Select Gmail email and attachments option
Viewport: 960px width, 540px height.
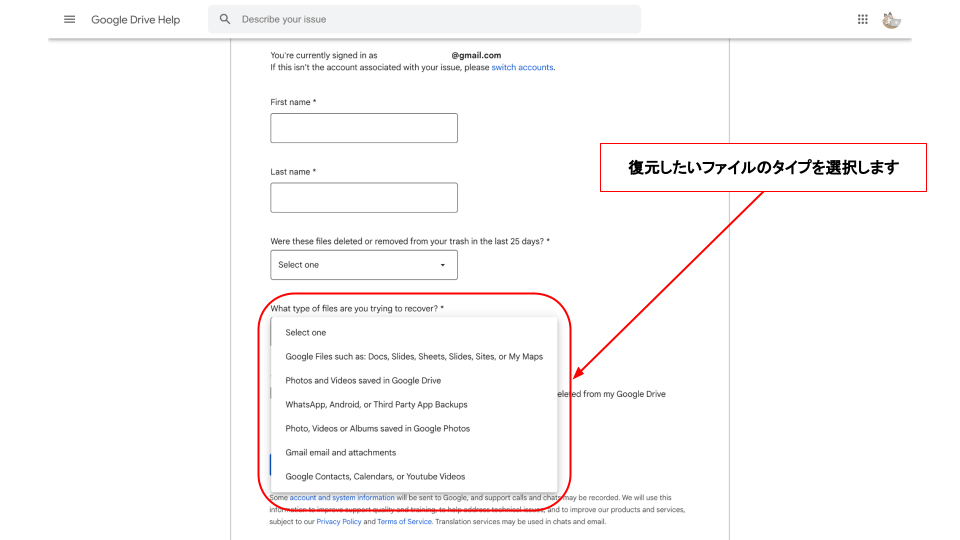tap(340, 453)
